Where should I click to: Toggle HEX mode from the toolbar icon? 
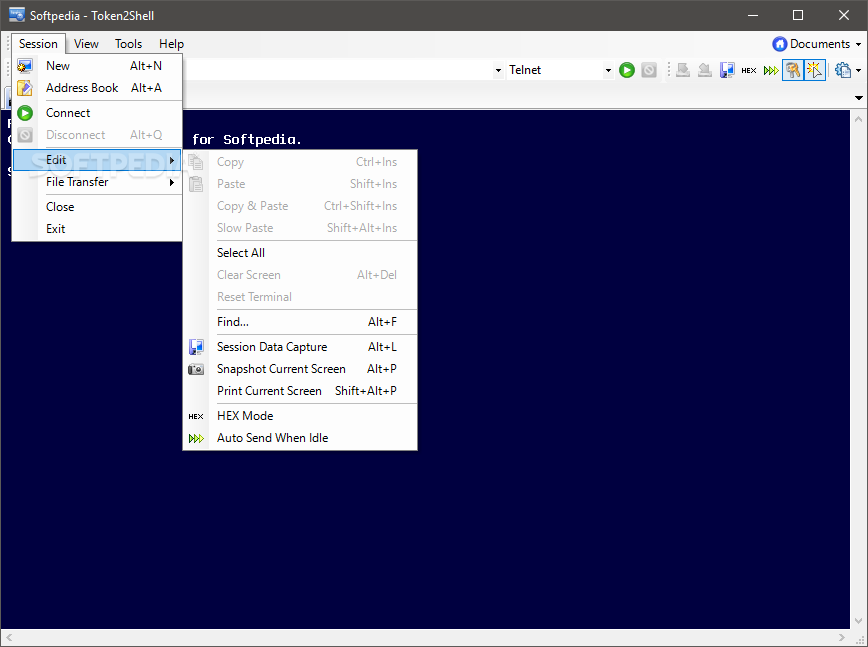click(x=748, y=70)
